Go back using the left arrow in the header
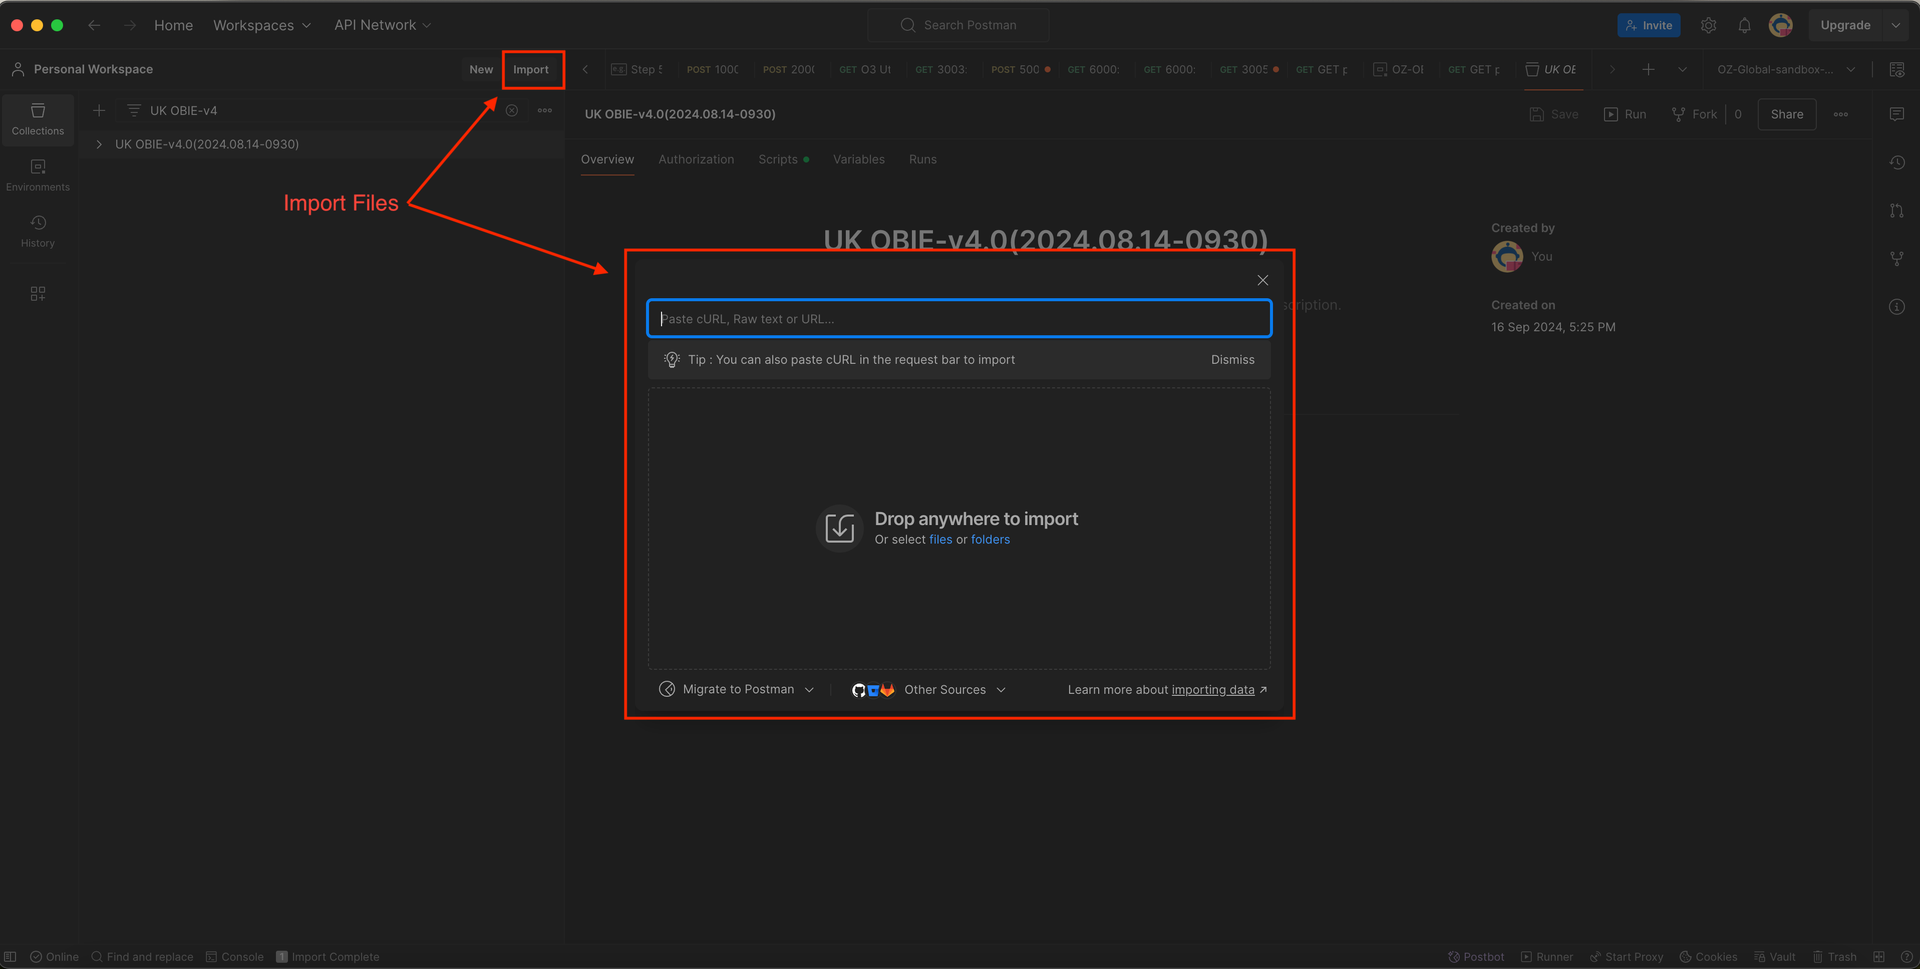This screenshot has height=969, width=1920. pyautogui.click(x=94, y=25)
